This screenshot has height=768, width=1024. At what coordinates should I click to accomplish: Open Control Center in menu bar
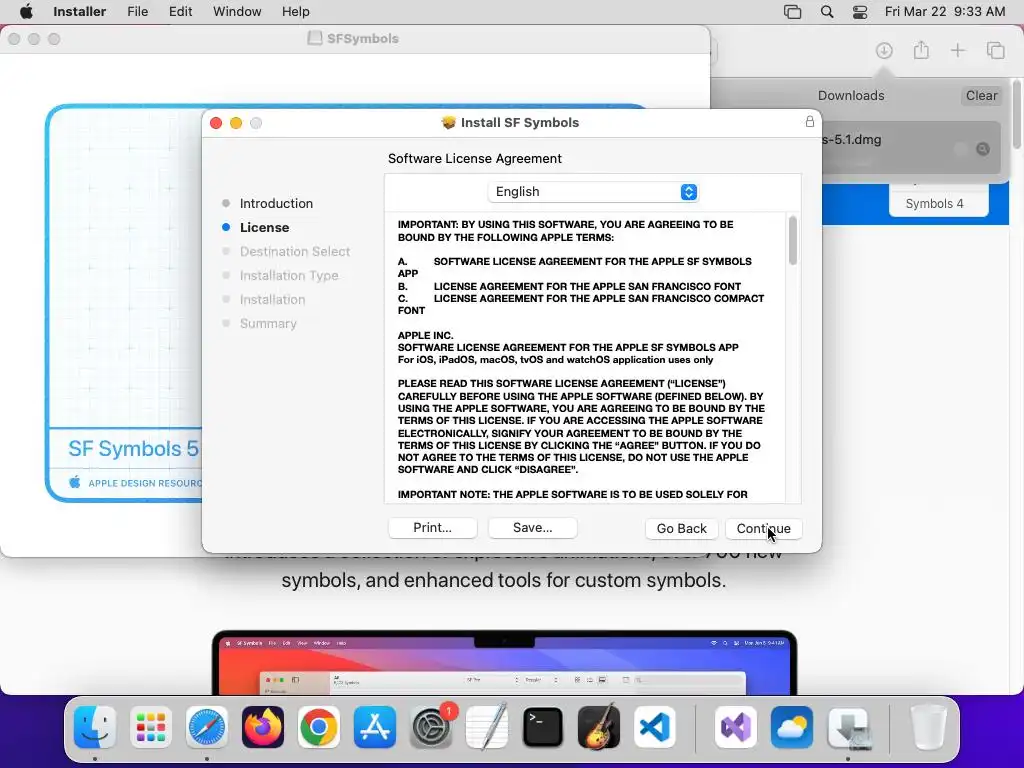pyautogui.click(x=860, y=12)
